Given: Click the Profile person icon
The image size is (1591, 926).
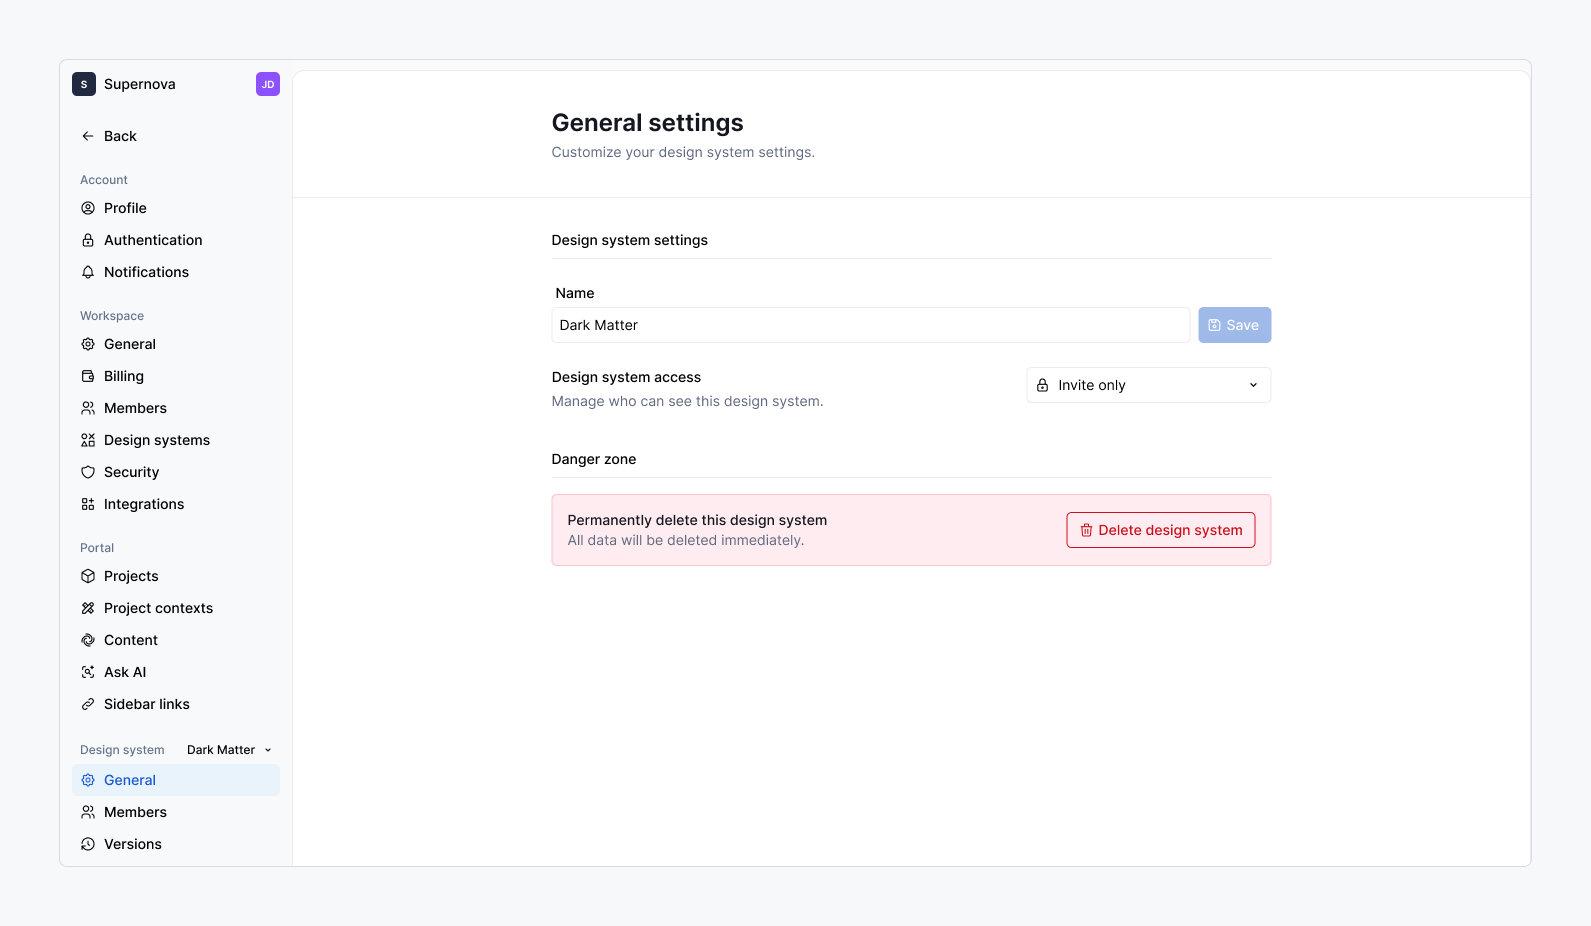Looking at the screenshot, I should 88,208.
